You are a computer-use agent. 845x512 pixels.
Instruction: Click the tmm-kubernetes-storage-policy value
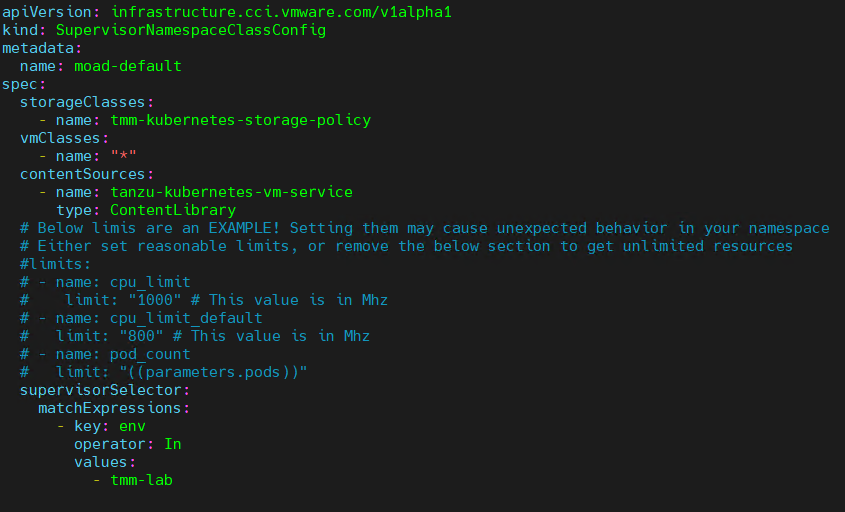click(240, 120)
